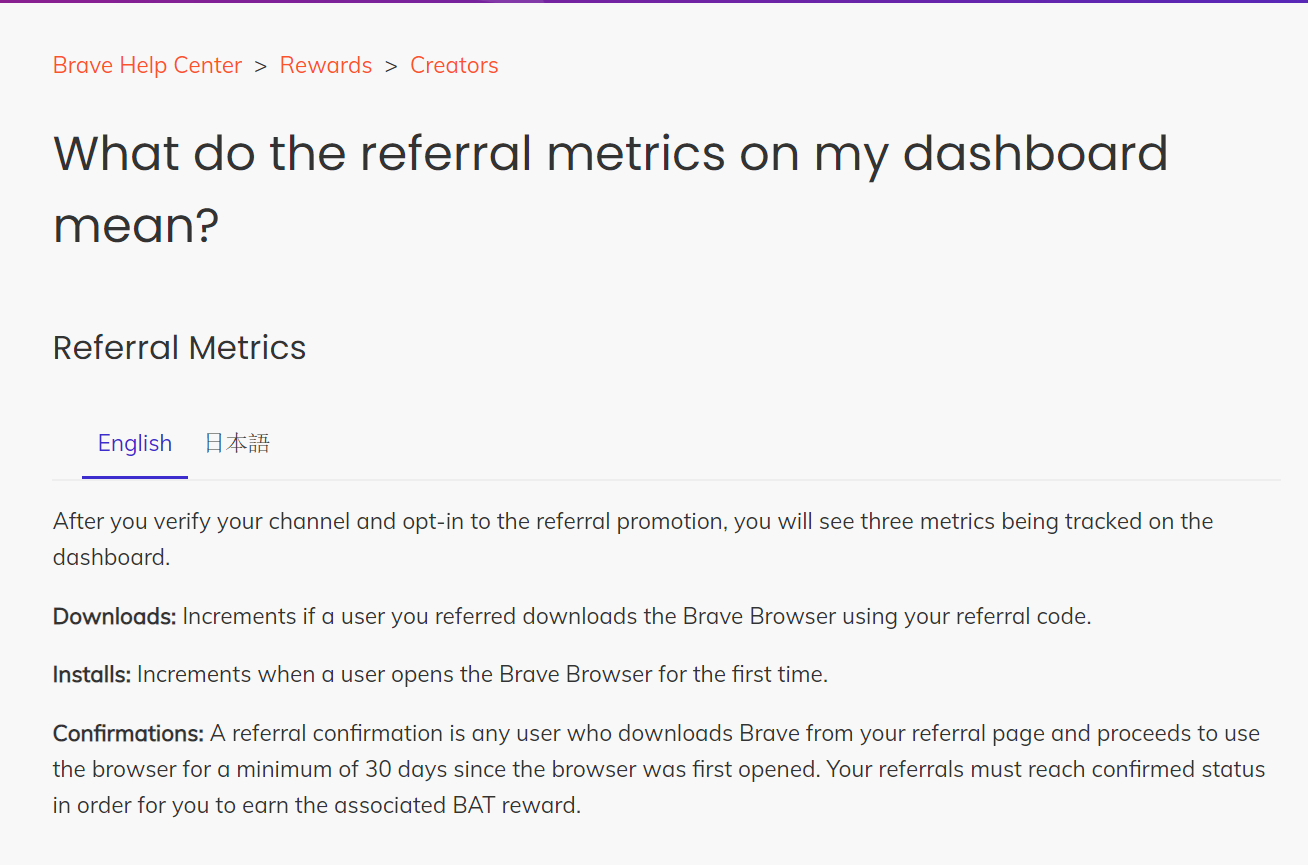Click the word 'mean?' in the title

[x=136, y=225]
